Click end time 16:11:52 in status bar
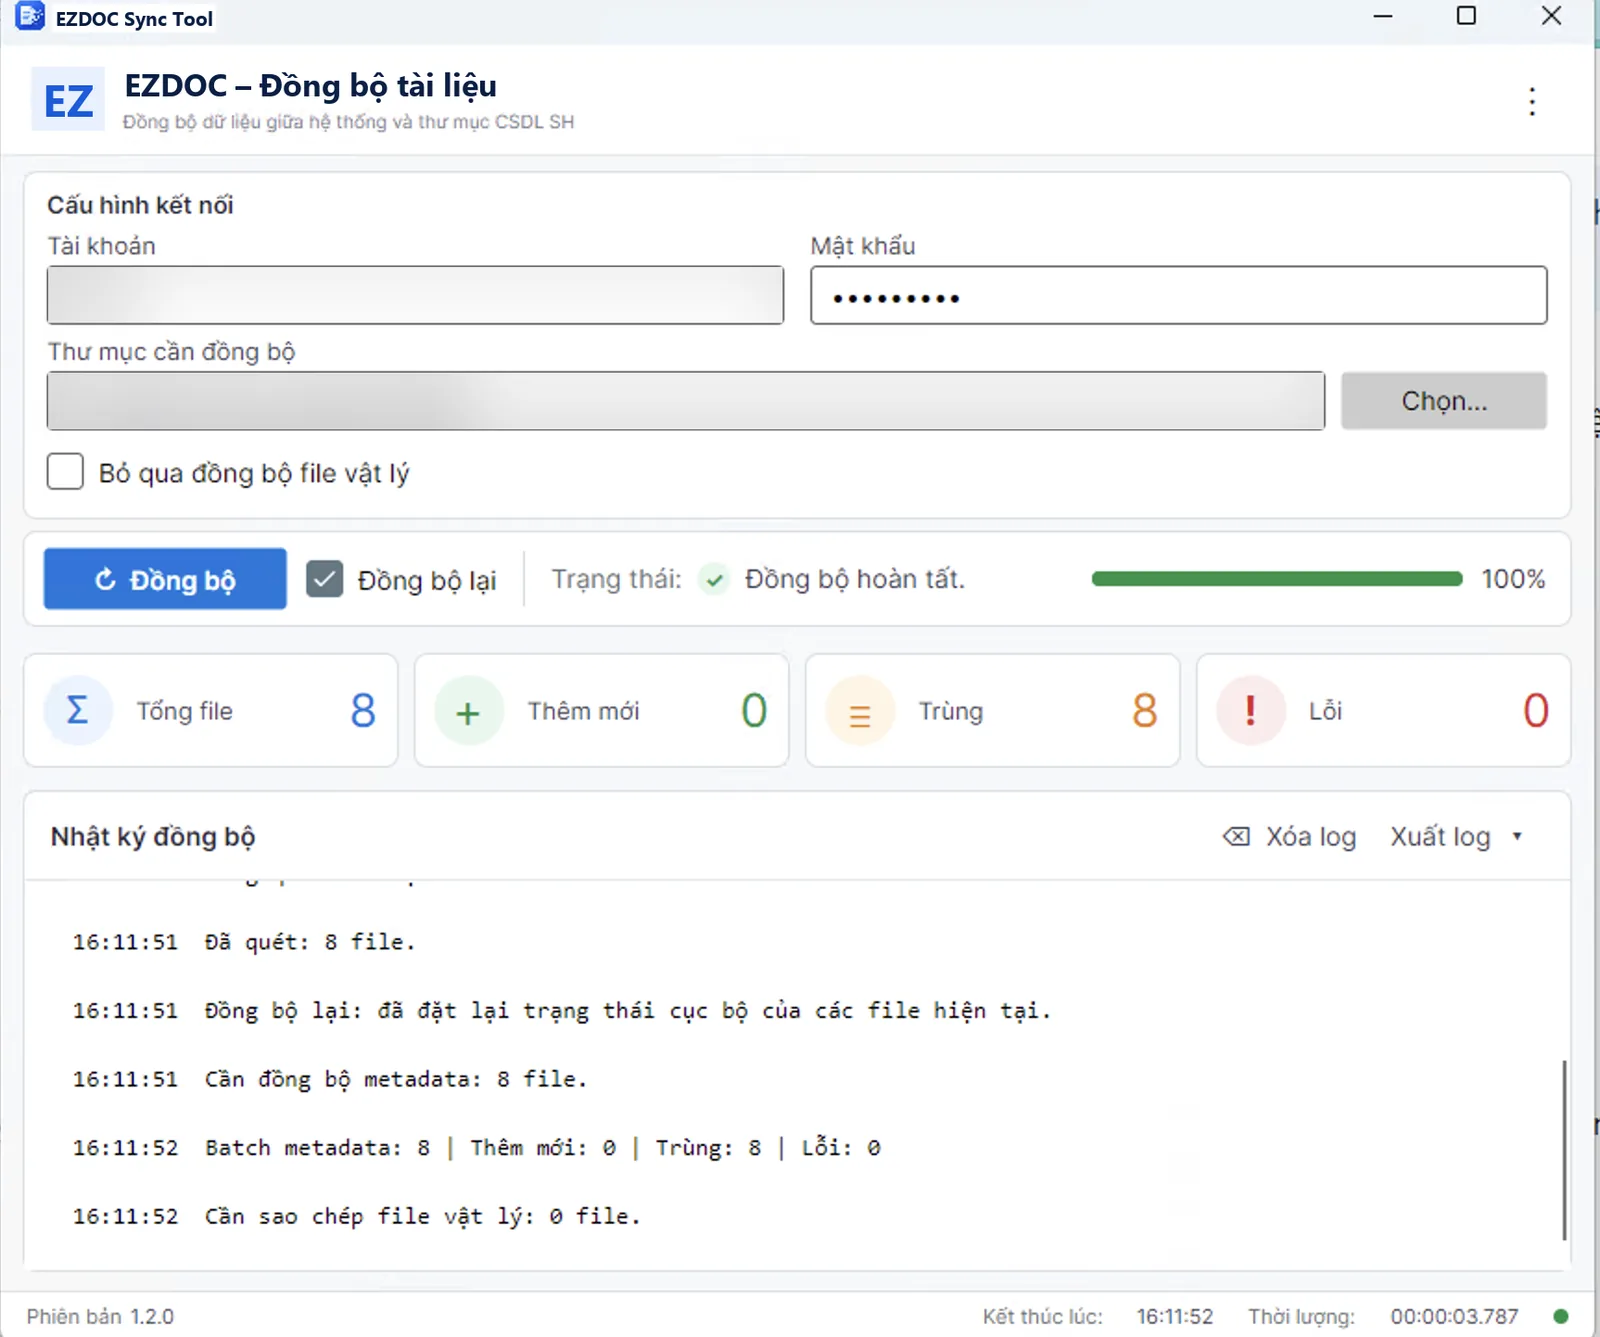Image resolution: width=1600 pixels, height=1337 pixels. coord(1175,1316)
